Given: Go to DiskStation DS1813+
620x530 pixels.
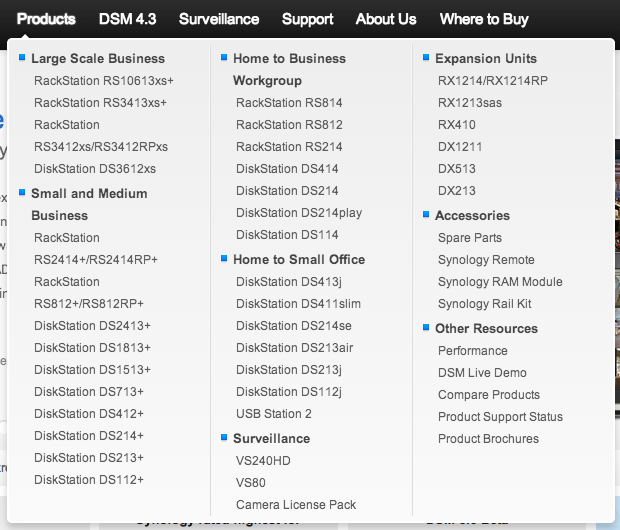Looking at the screenshot, I should point(92,348).
